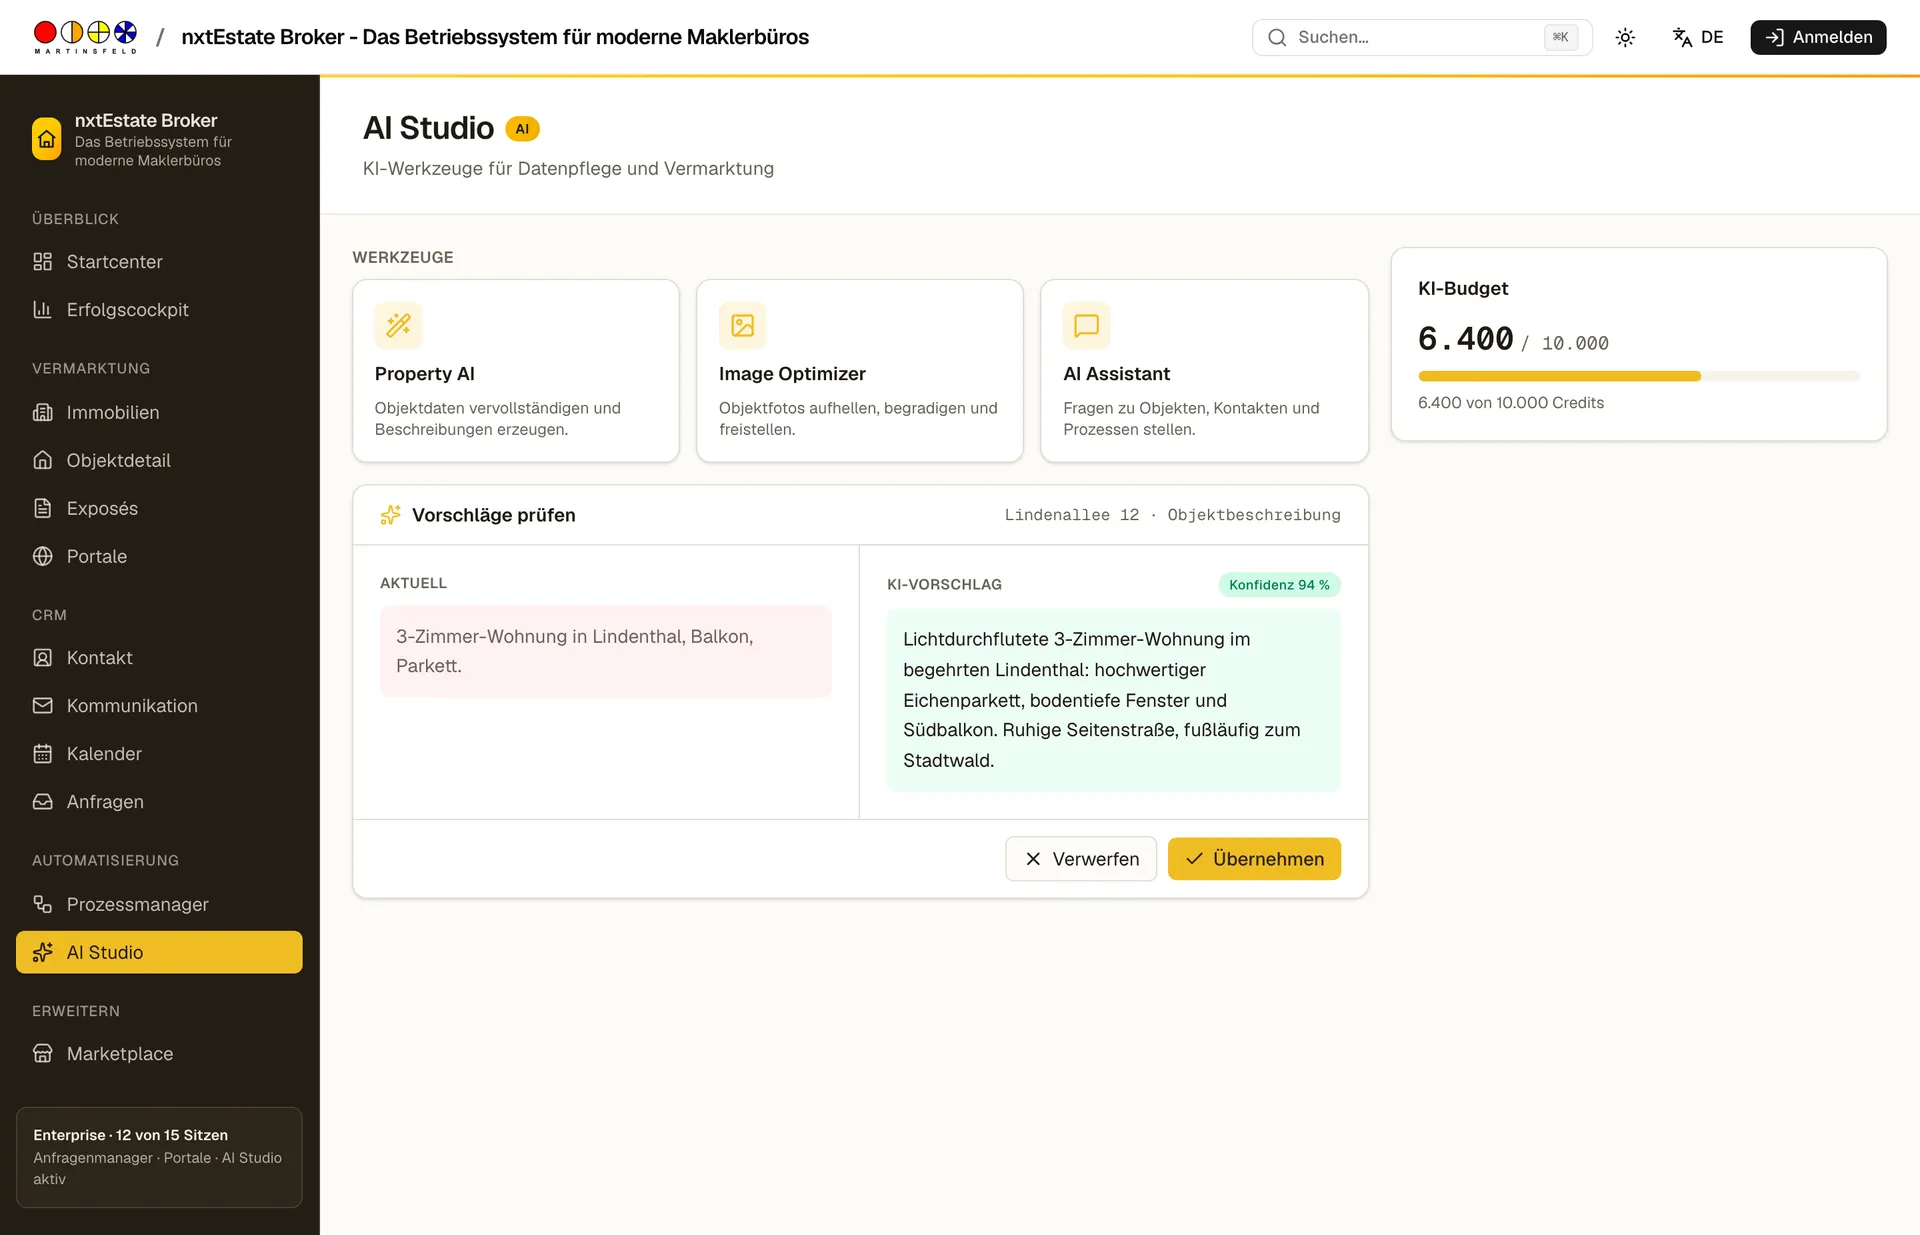This screenshot has height=1235, width=1920.
Task: Click the current description text in AKTUELL
Action: (x=605, y=651)
